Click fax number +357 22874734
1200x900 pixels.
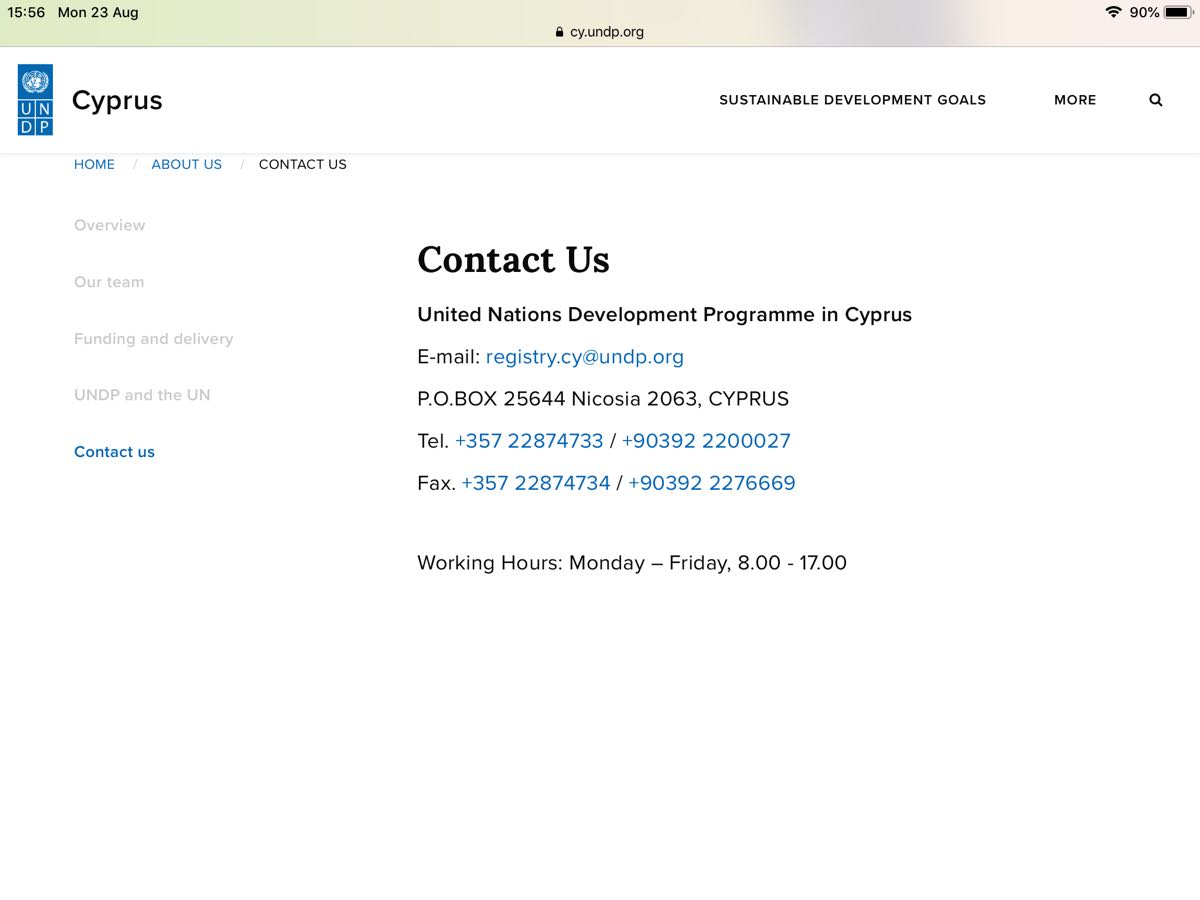coord(535,483)
